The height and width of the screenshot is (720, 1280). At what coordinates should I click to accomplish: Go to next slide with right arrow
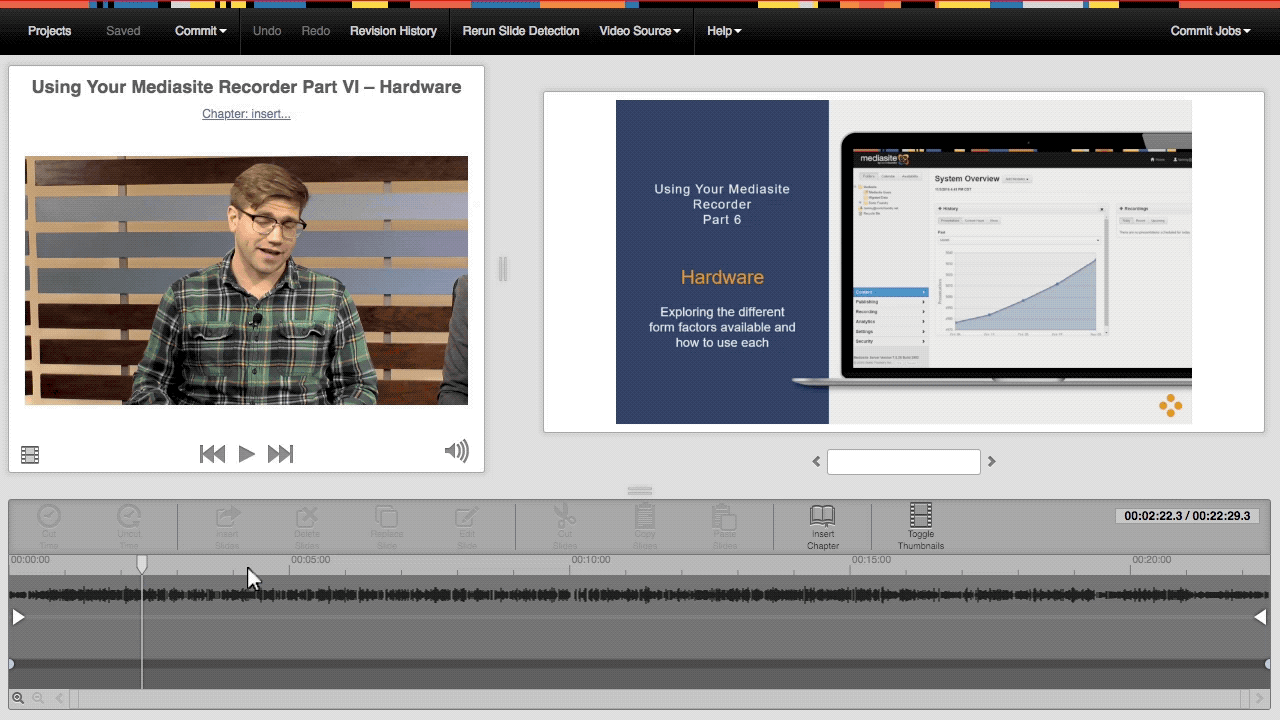click(991, 461)
